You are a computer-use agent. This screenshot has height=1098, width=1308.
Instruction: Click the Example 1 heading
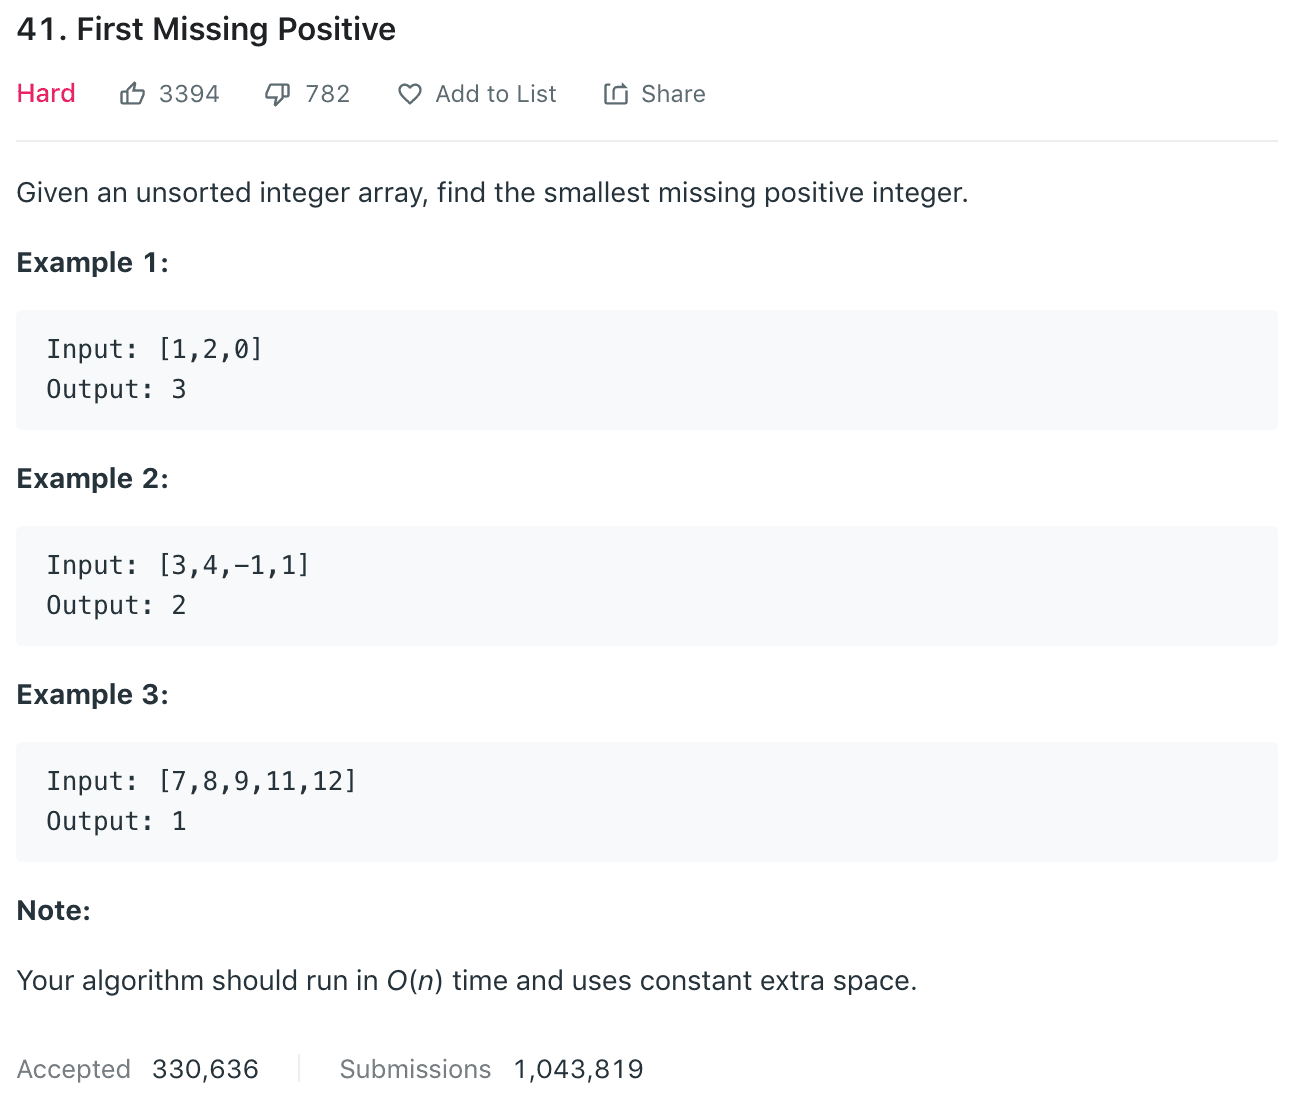(93, 263)
